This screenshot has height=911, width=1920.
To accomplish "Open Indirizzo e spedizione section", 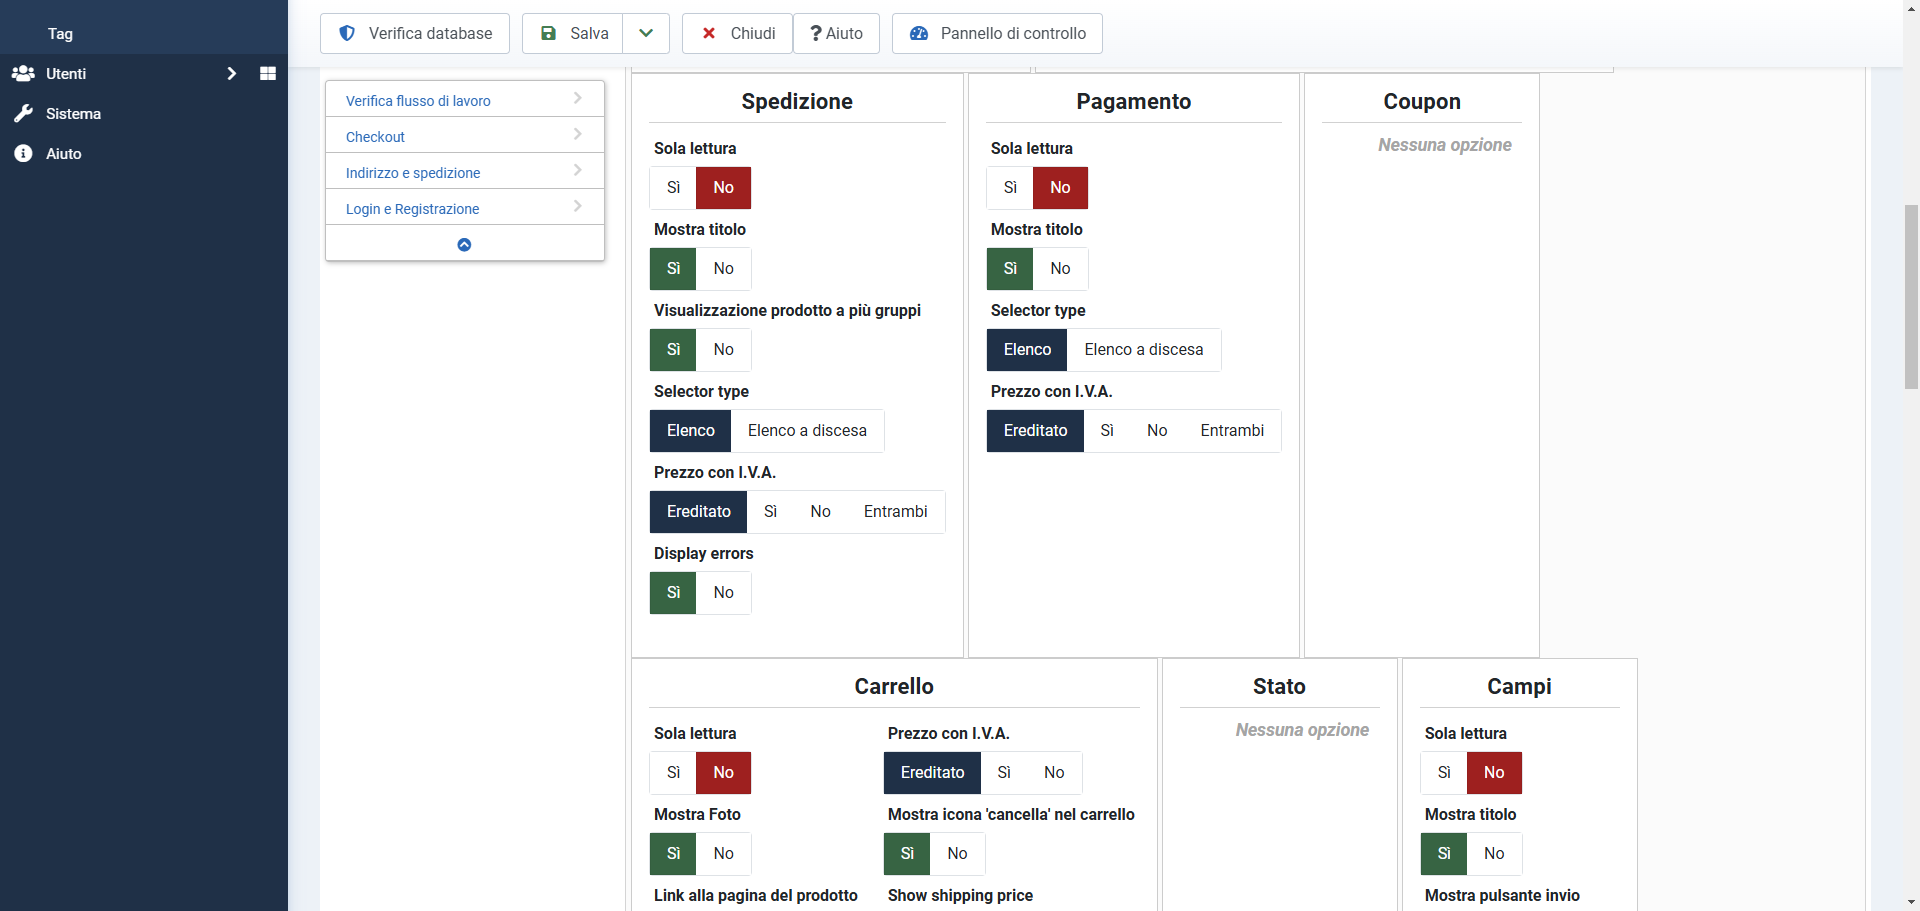I will [x=413, y=173].
